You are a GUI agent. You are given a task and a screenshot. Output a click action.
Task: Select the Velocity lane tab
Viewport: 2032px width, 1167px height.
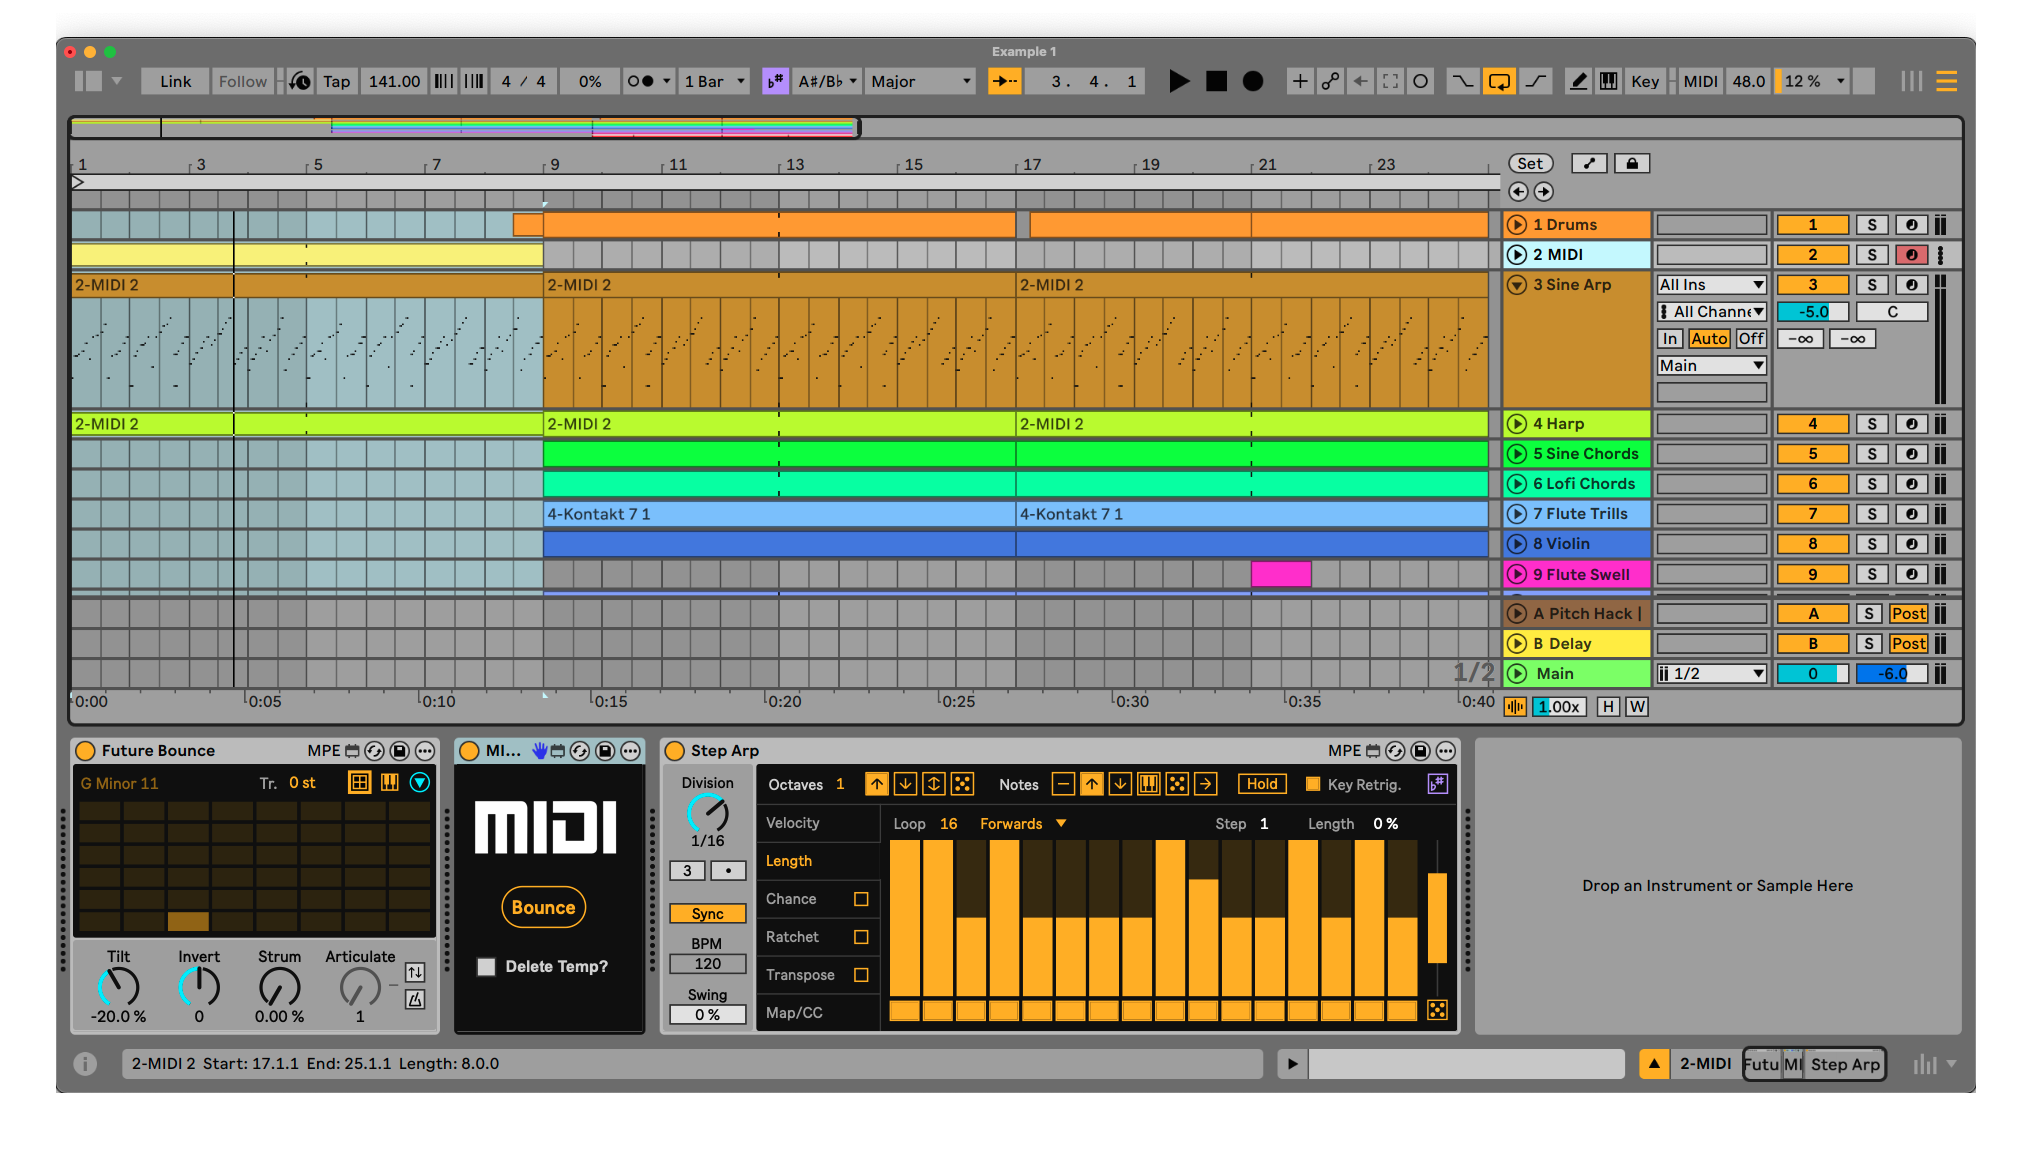click(793, 823)
